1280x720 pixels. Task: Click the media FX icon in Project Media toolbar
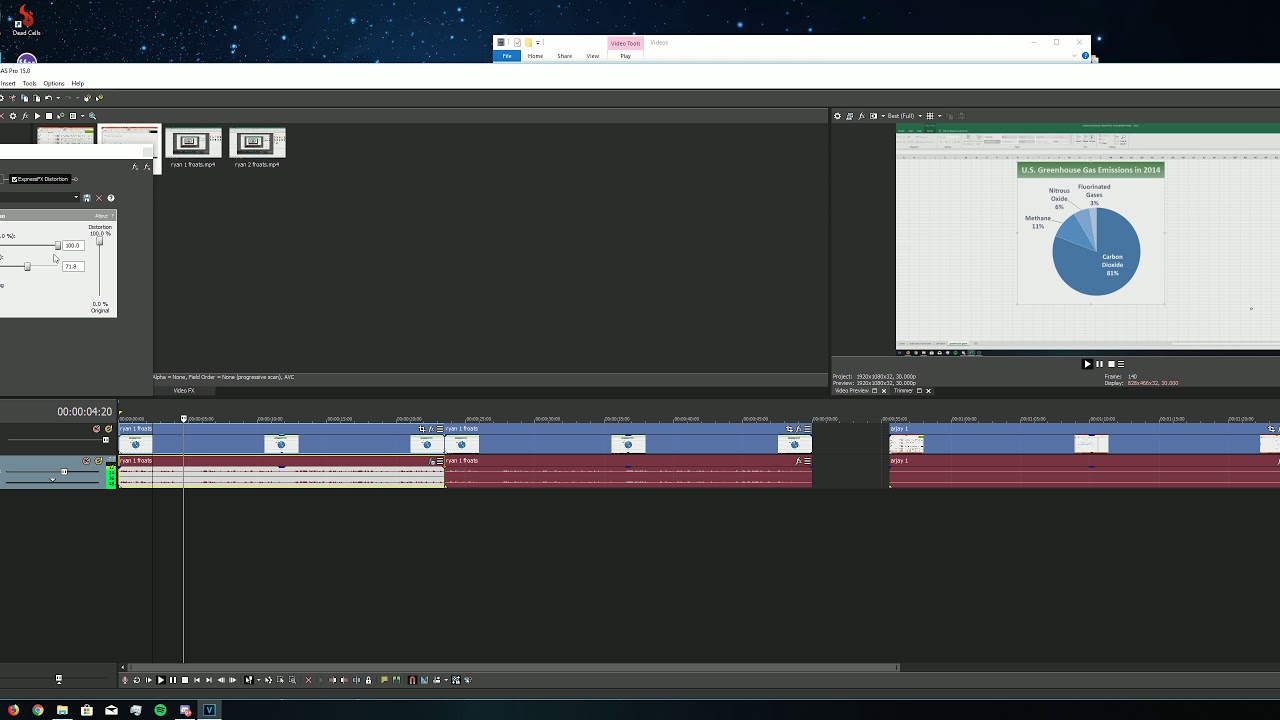point(25,116)
